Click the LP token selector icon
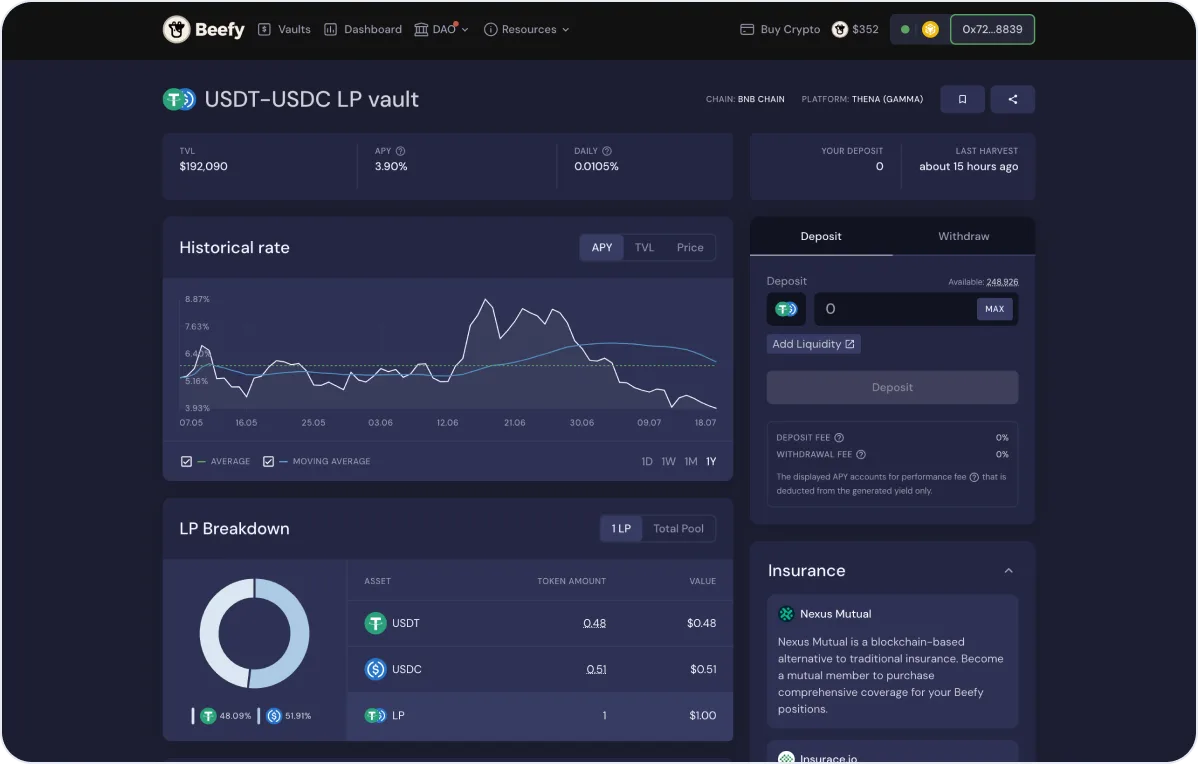This screenshot has width=1198, height=764. coord(786,309)
